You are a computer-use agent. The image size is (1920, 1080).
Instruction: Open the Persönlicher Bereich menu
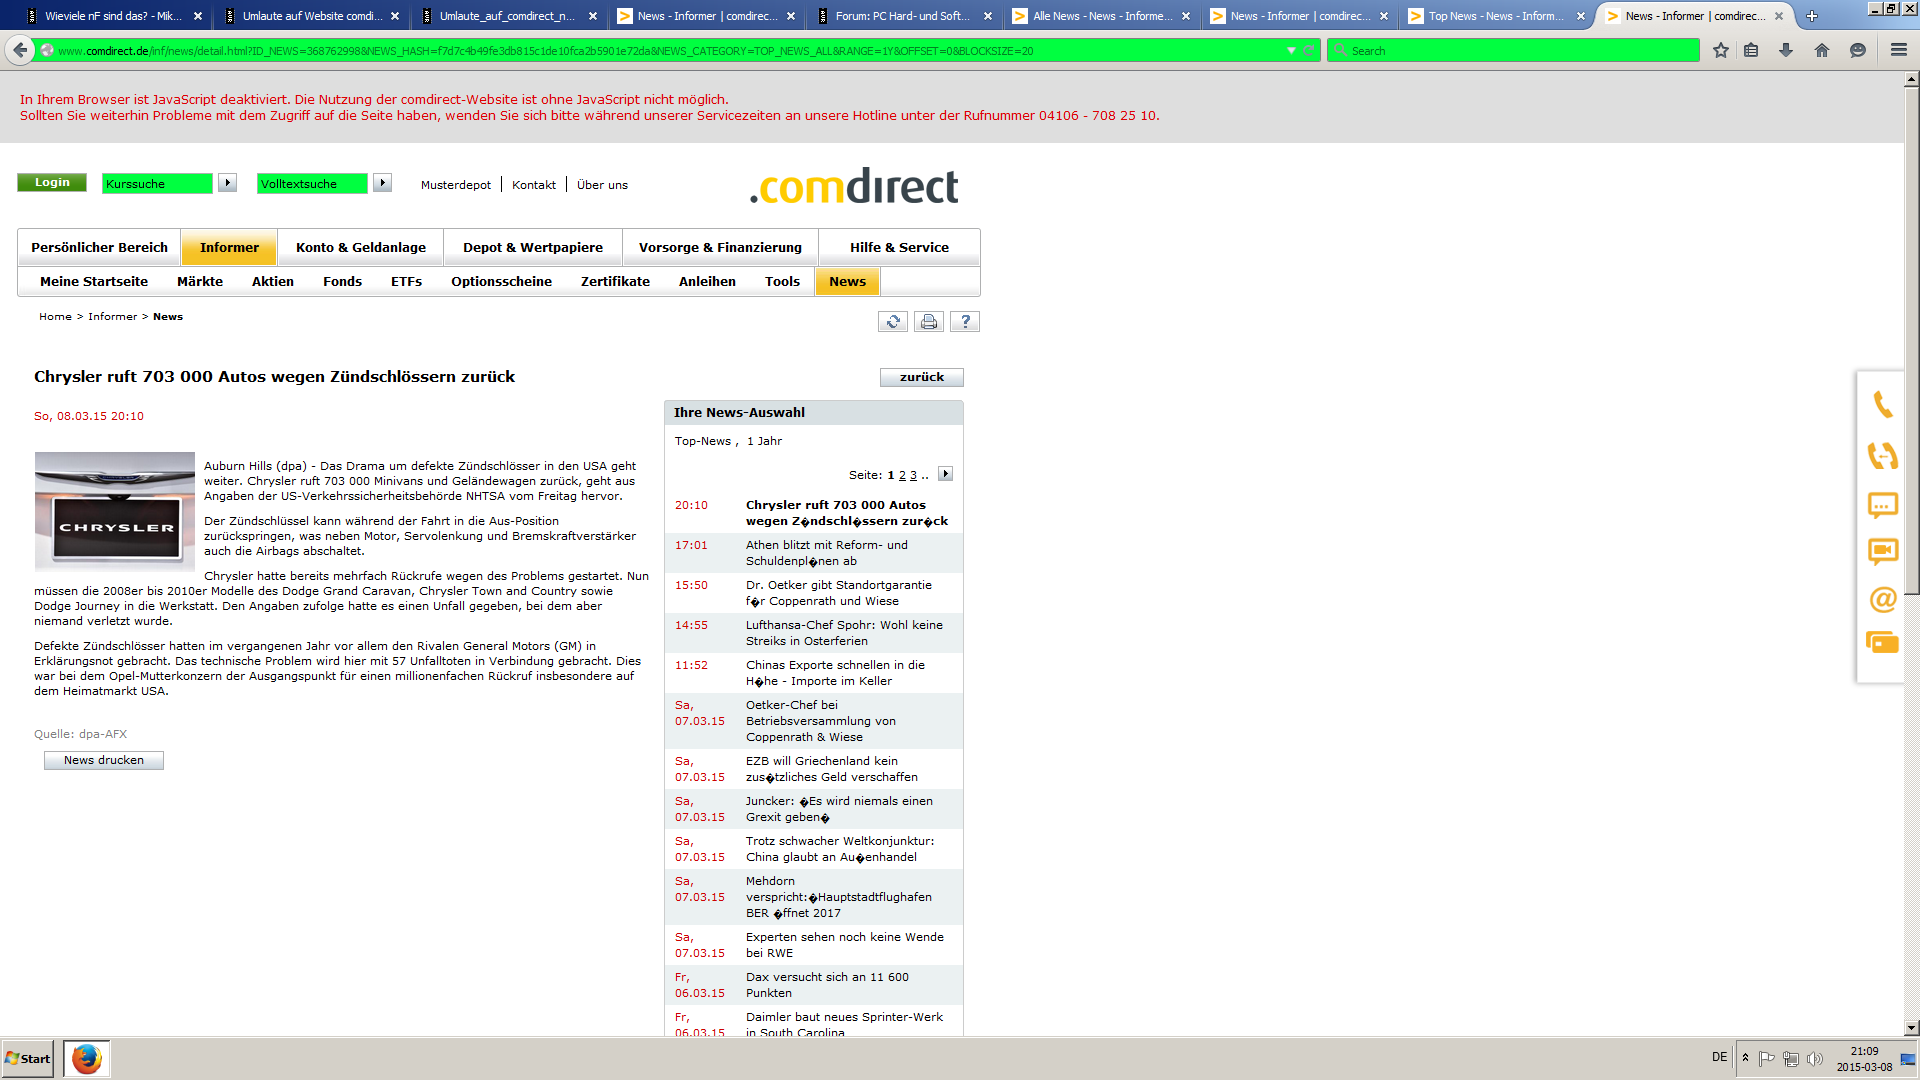[x=99, y=247]
